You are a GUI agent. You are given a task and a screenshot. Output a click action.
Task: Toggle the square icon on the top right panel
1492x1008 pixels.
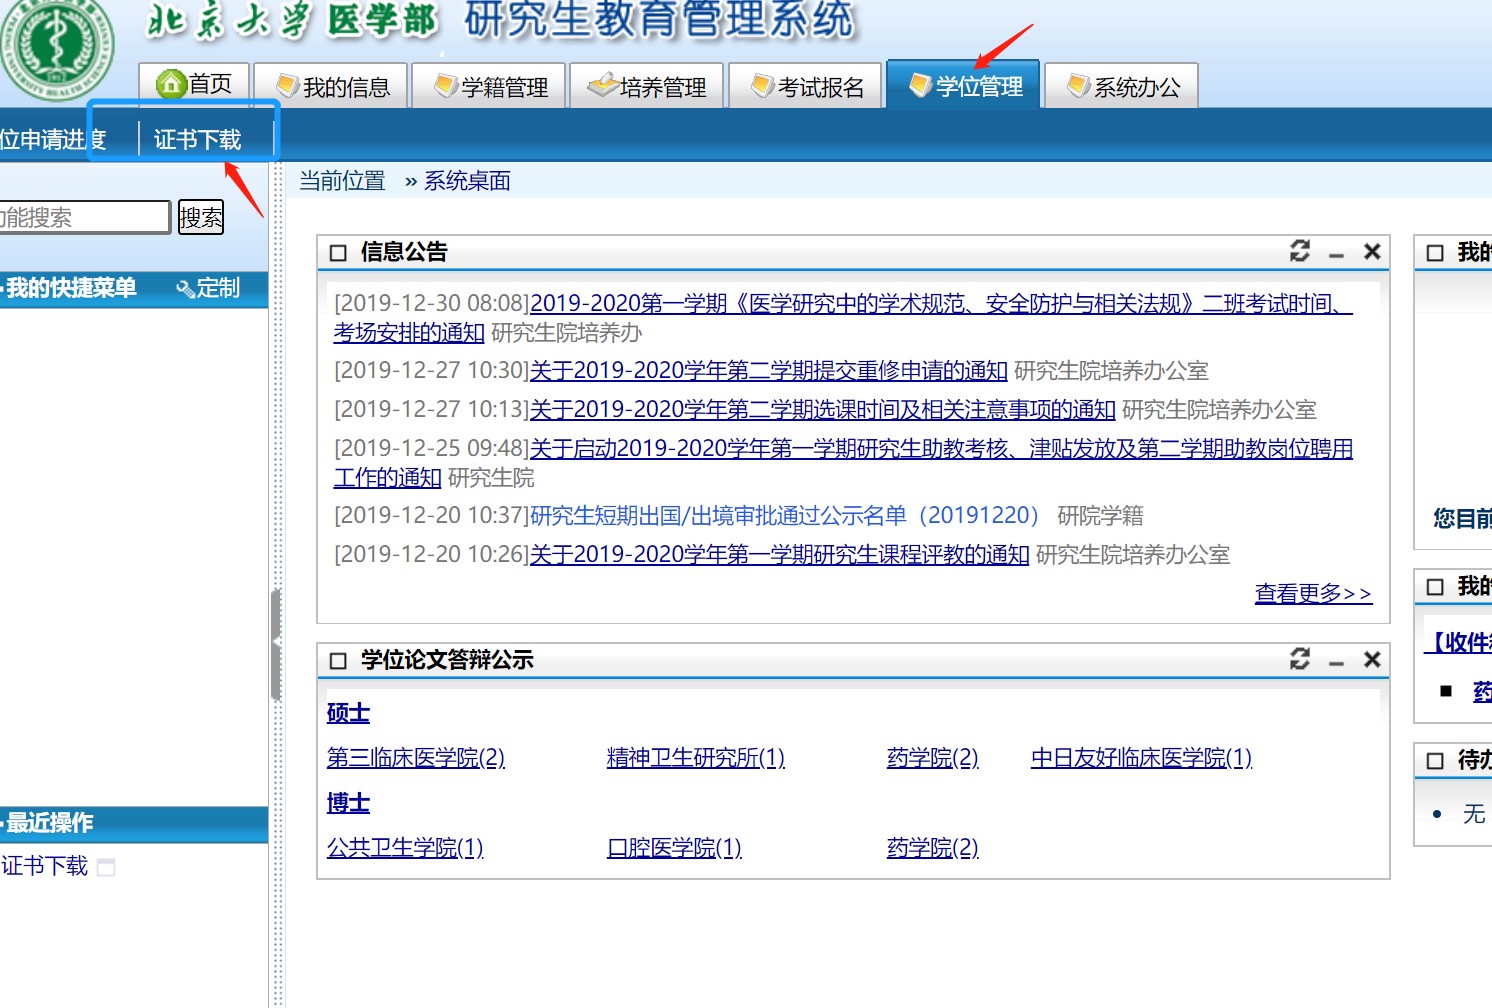coord(1435,253)
